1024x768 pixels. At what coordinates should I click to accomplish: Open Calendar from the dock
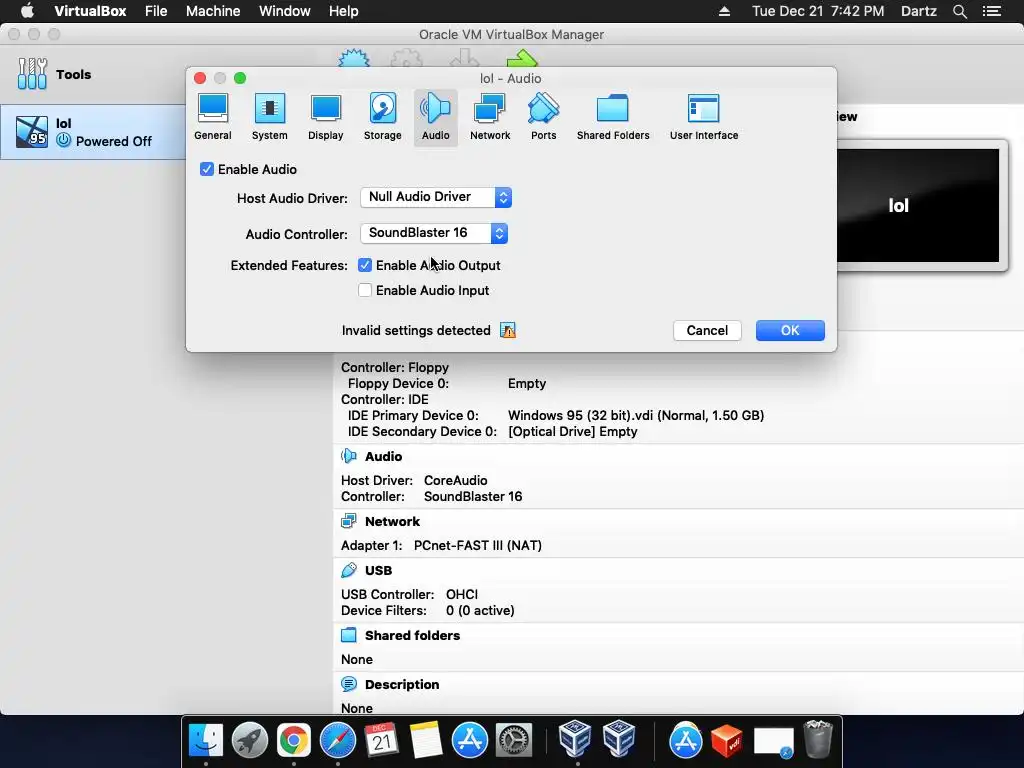coord(381,740)
